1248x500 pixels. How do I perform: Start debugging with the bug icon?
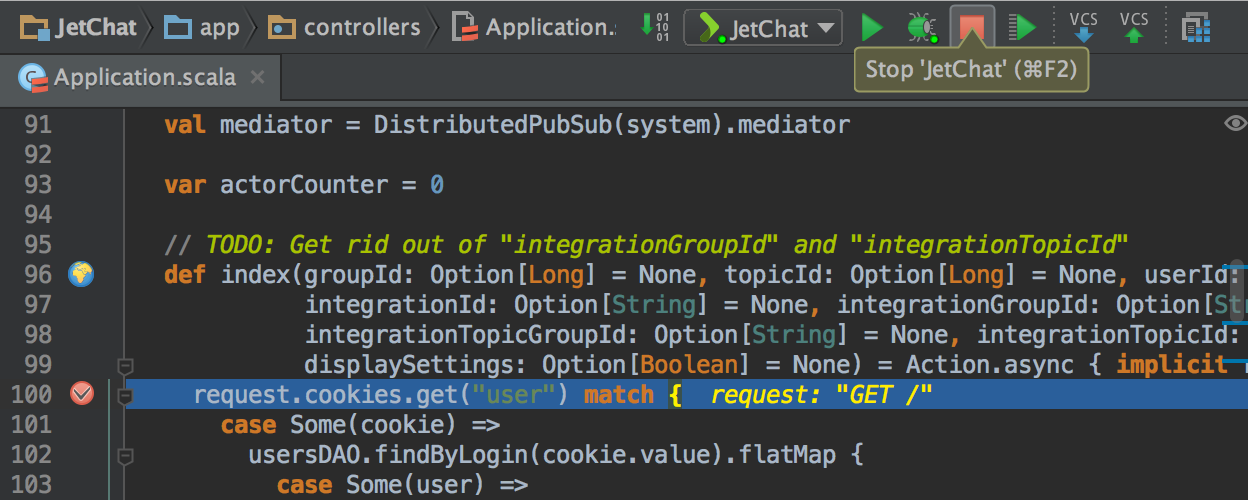(x=921, y=27)
